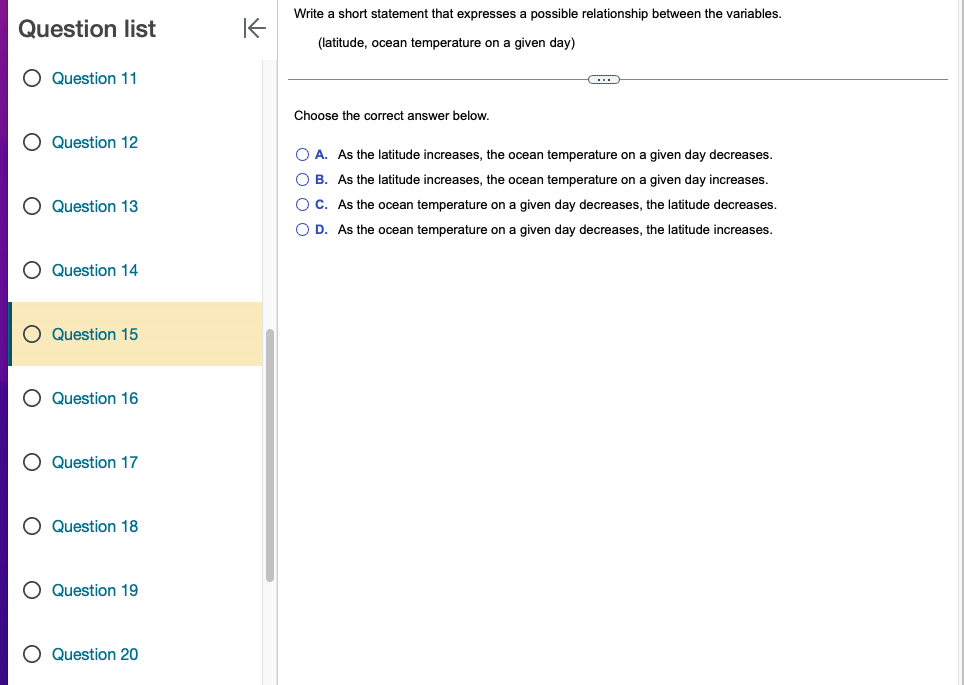Open Question 12
The height and width of the screenshot is (685, 964).
click(94, 142)
